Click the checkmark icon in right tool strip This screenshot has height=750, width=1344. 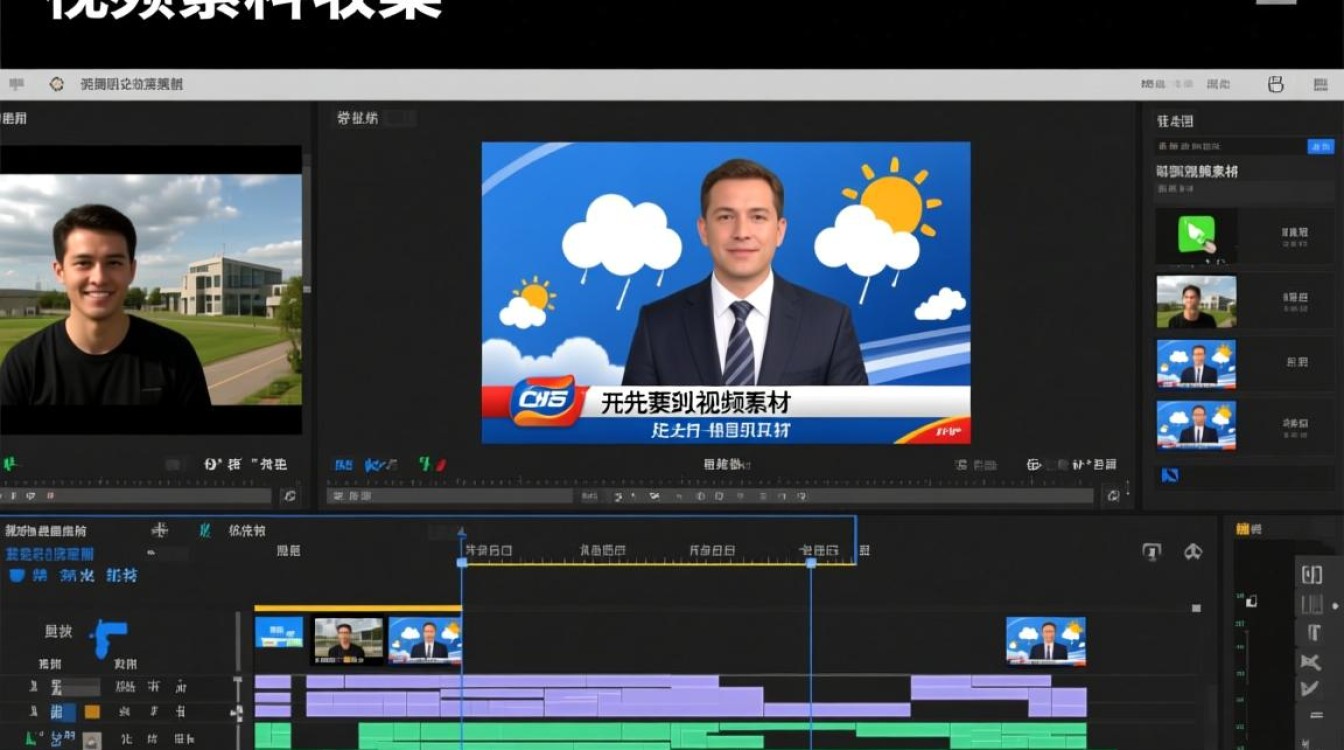[1311, 688]
